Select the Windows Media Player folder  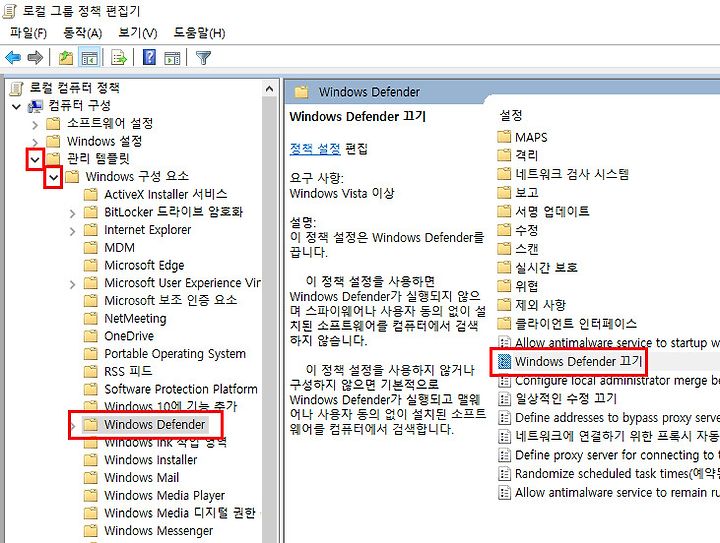click(155, 496)
